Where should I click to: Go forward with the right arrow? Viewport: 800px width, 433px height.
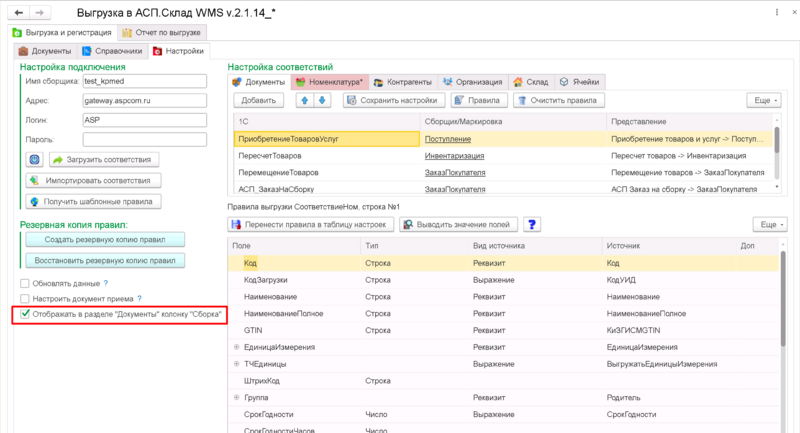[x=39, y=12]
